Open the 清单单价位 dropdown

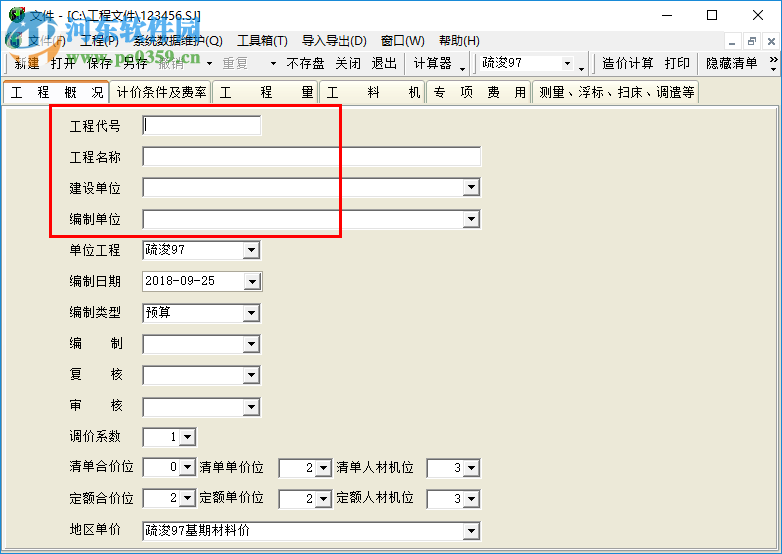pos(323,468)
